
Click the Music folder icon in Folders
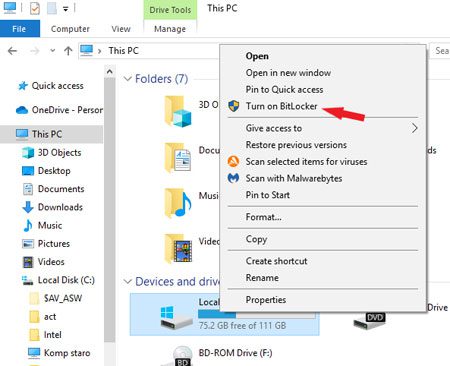point(178,203)
